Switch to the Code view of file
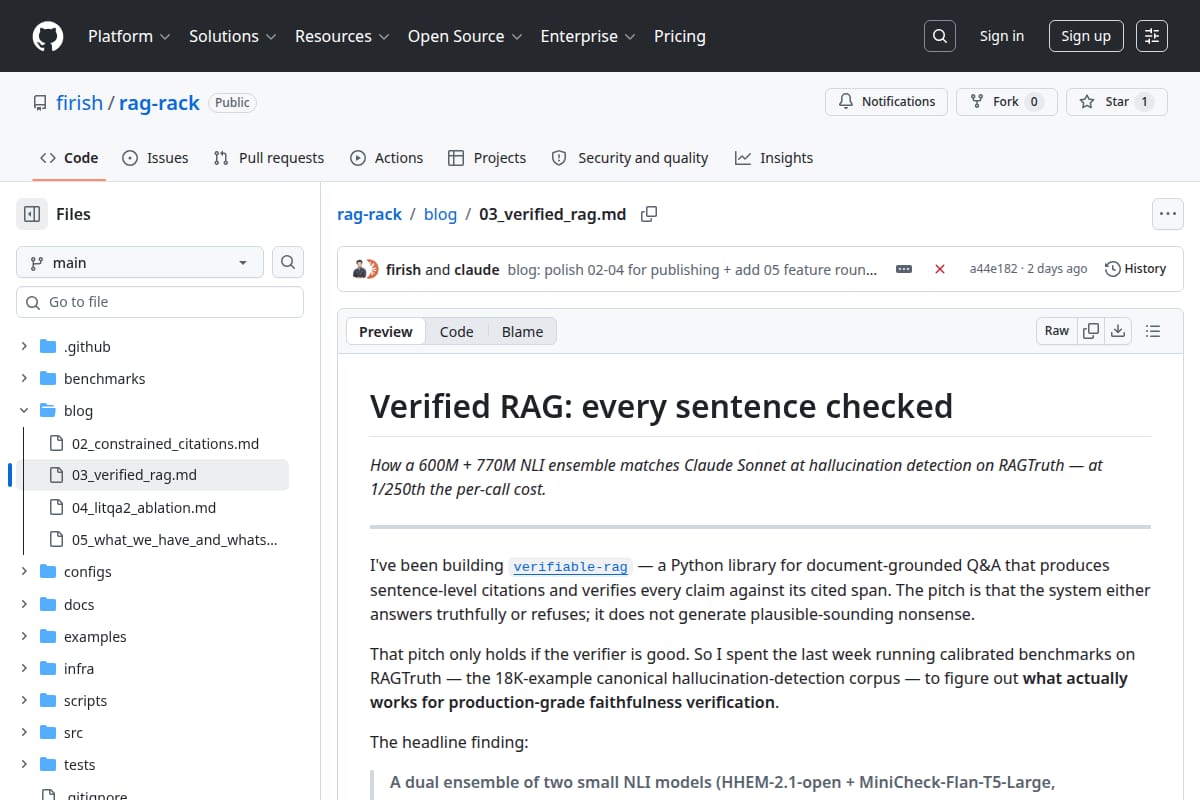Screen dimensions: 1200x800 pos(457,332)
